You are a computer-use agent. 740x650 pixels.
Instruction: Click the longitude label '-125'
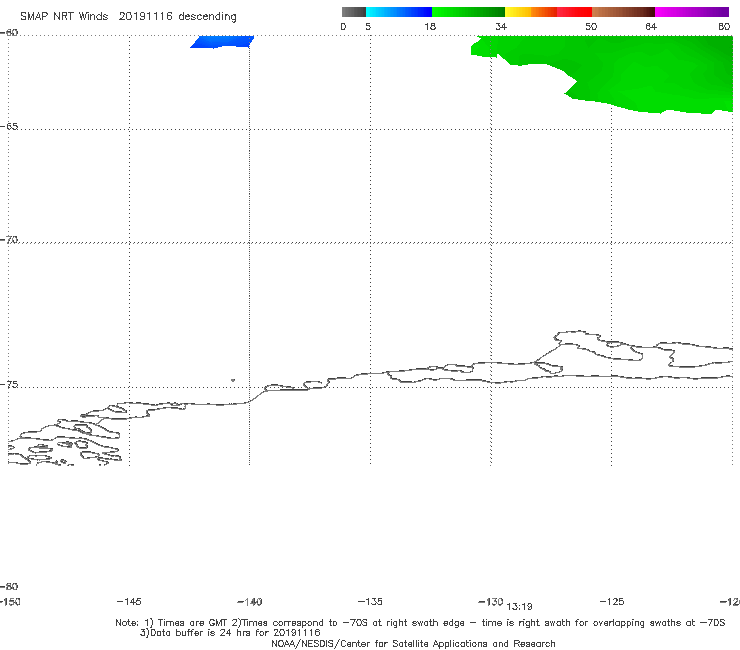pyautogui.click(x=612, y=601)
